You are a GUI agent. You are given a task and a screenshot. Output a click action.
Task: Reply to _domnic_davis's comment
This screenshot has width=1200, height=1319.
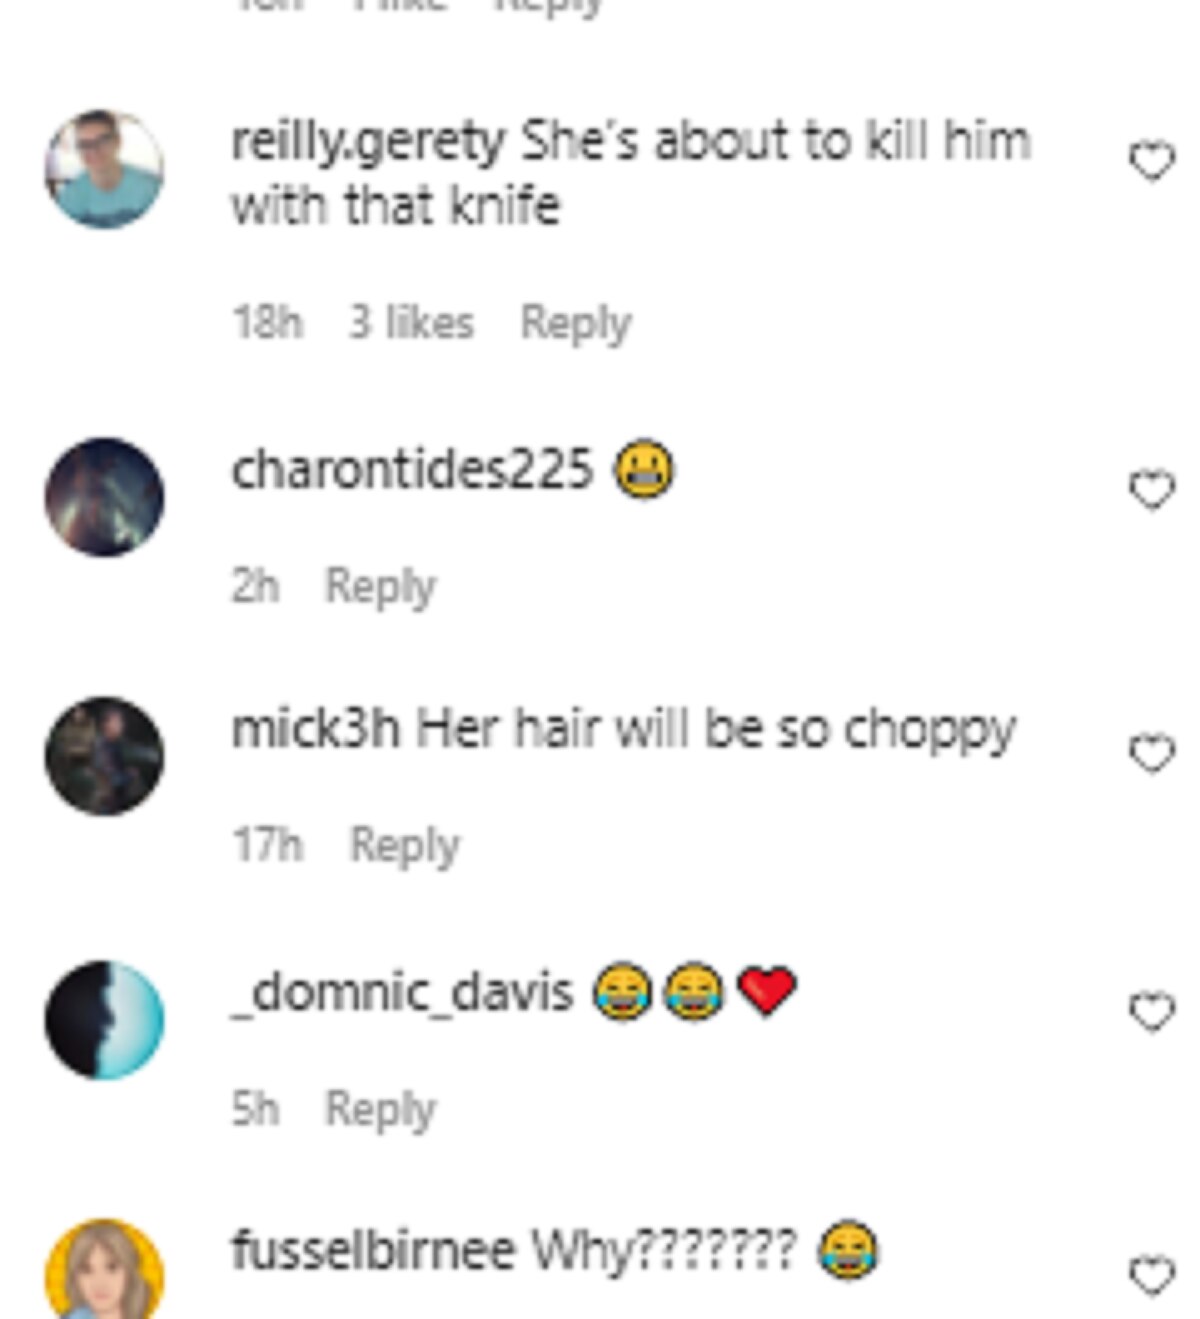pos(381,1110)
